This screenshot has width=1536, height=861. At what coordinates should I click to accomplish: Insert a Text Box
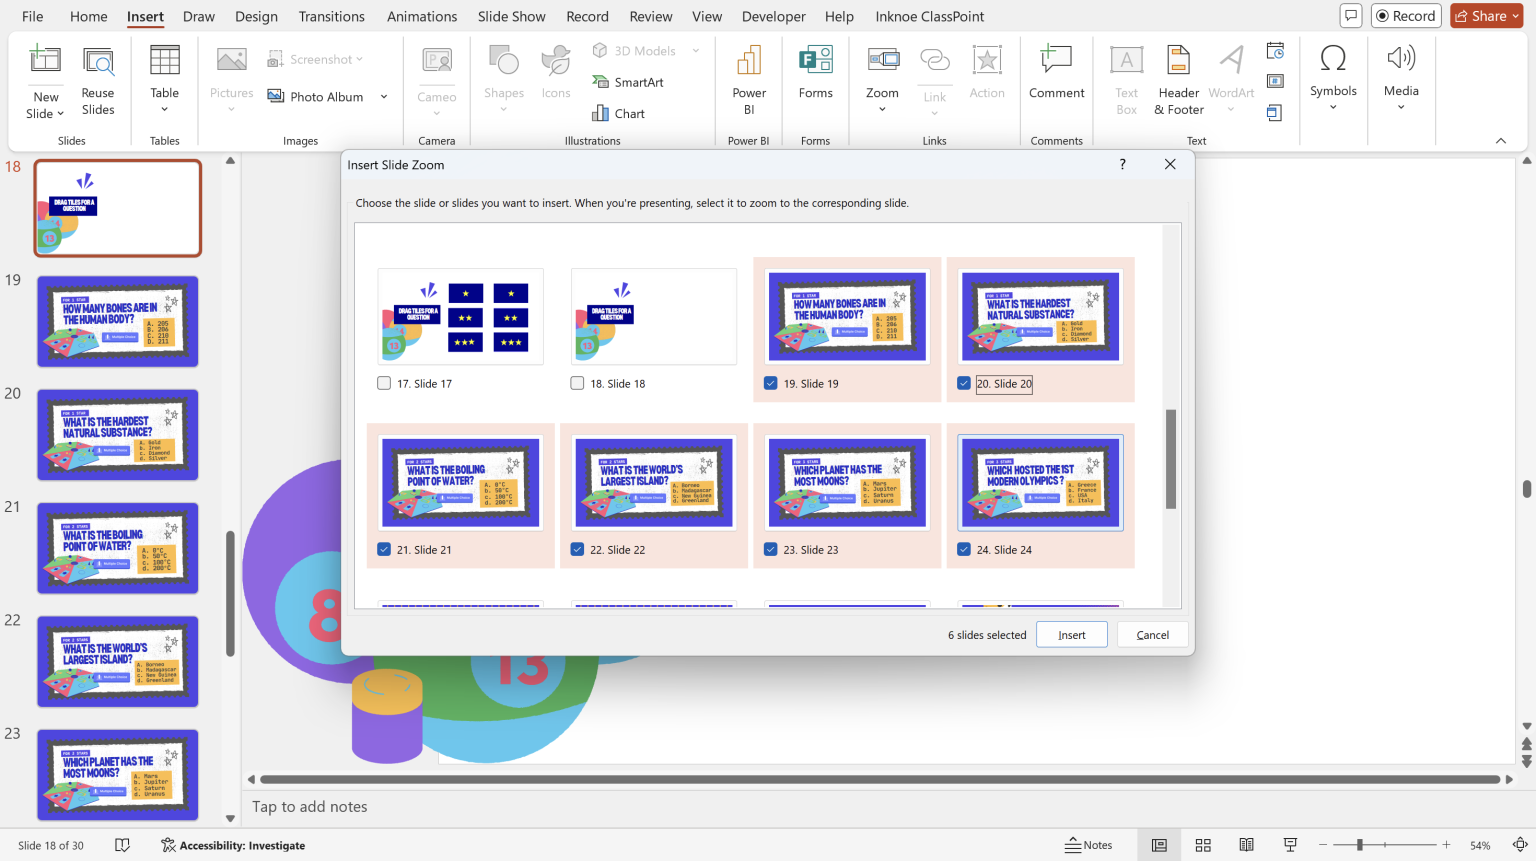pyautogui.click(x=1126, y=80)
